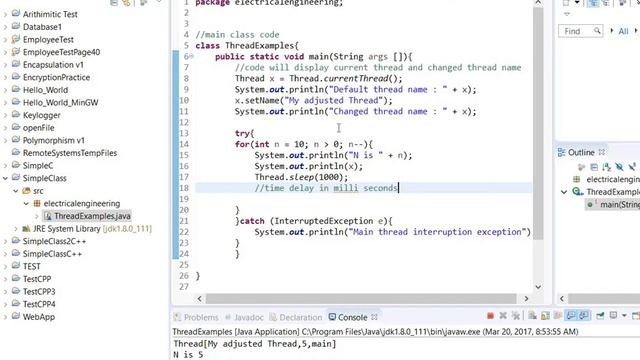The width and height of the screenshot is (640, 360).
Task: Select ThreadExamples.java file
Action: (x=87, y=216)
